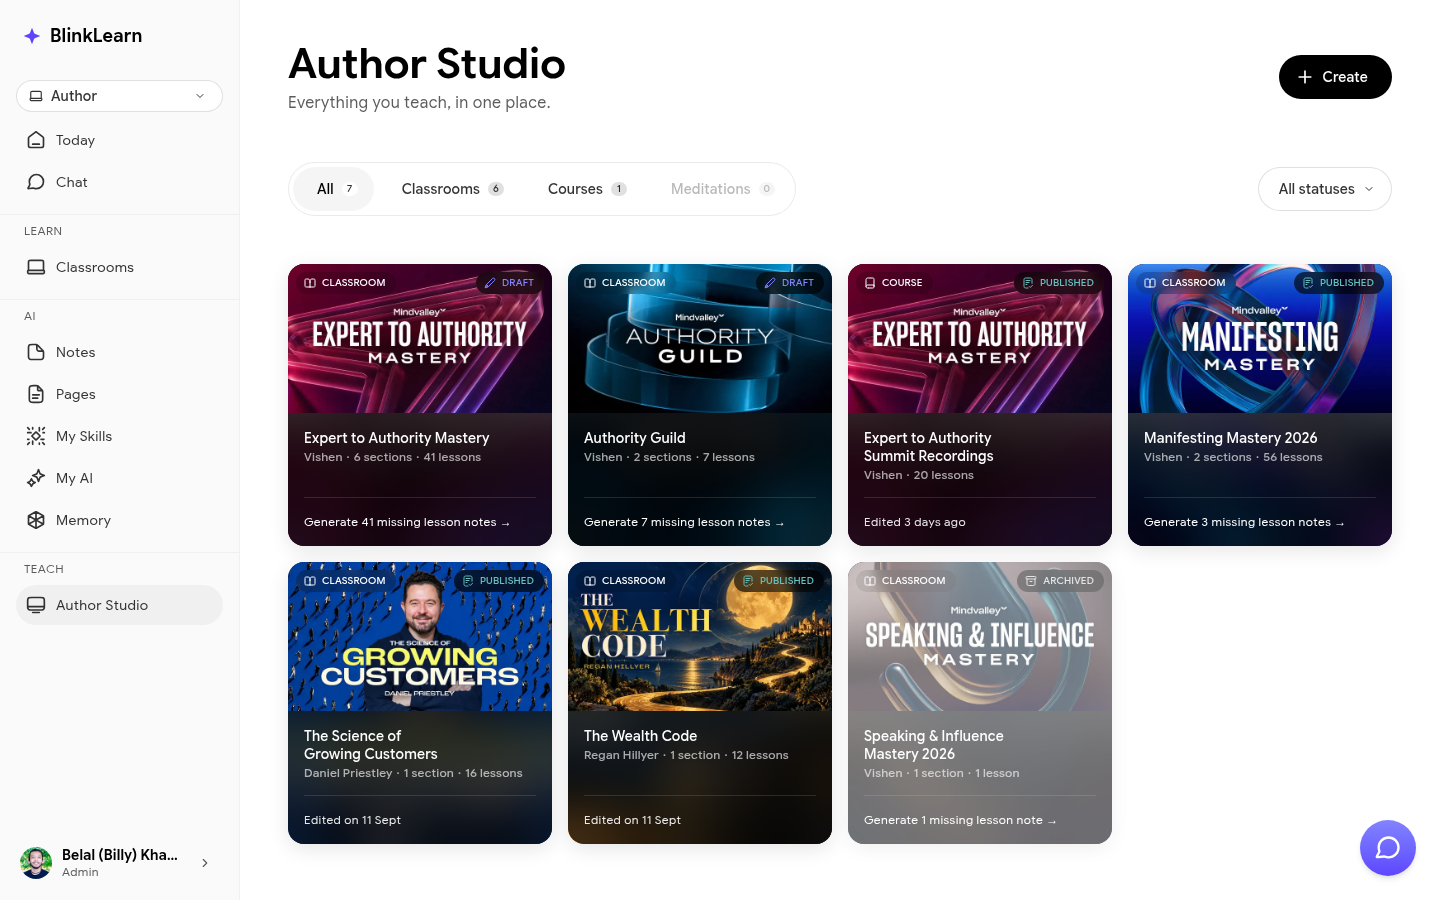The height and width of the screenshot is (900, 1440).
Task: Click PUBLISHED badge on Manifesting Mastery card
Action: point(1339,283)
